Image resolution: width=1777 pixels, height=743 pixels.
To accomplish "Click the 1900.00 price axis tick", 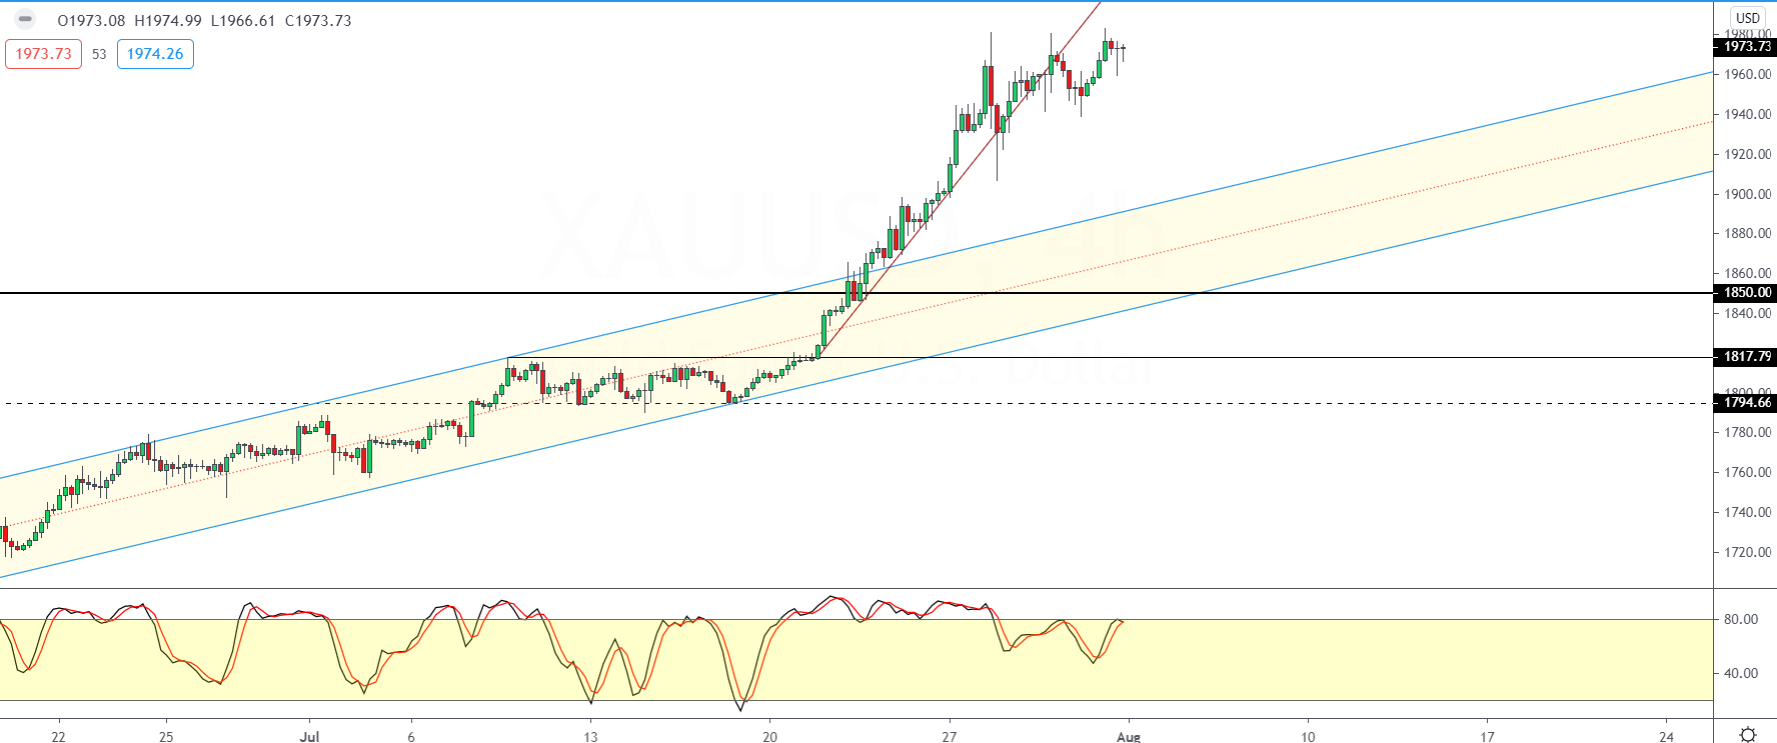I will click(1748, 194).
